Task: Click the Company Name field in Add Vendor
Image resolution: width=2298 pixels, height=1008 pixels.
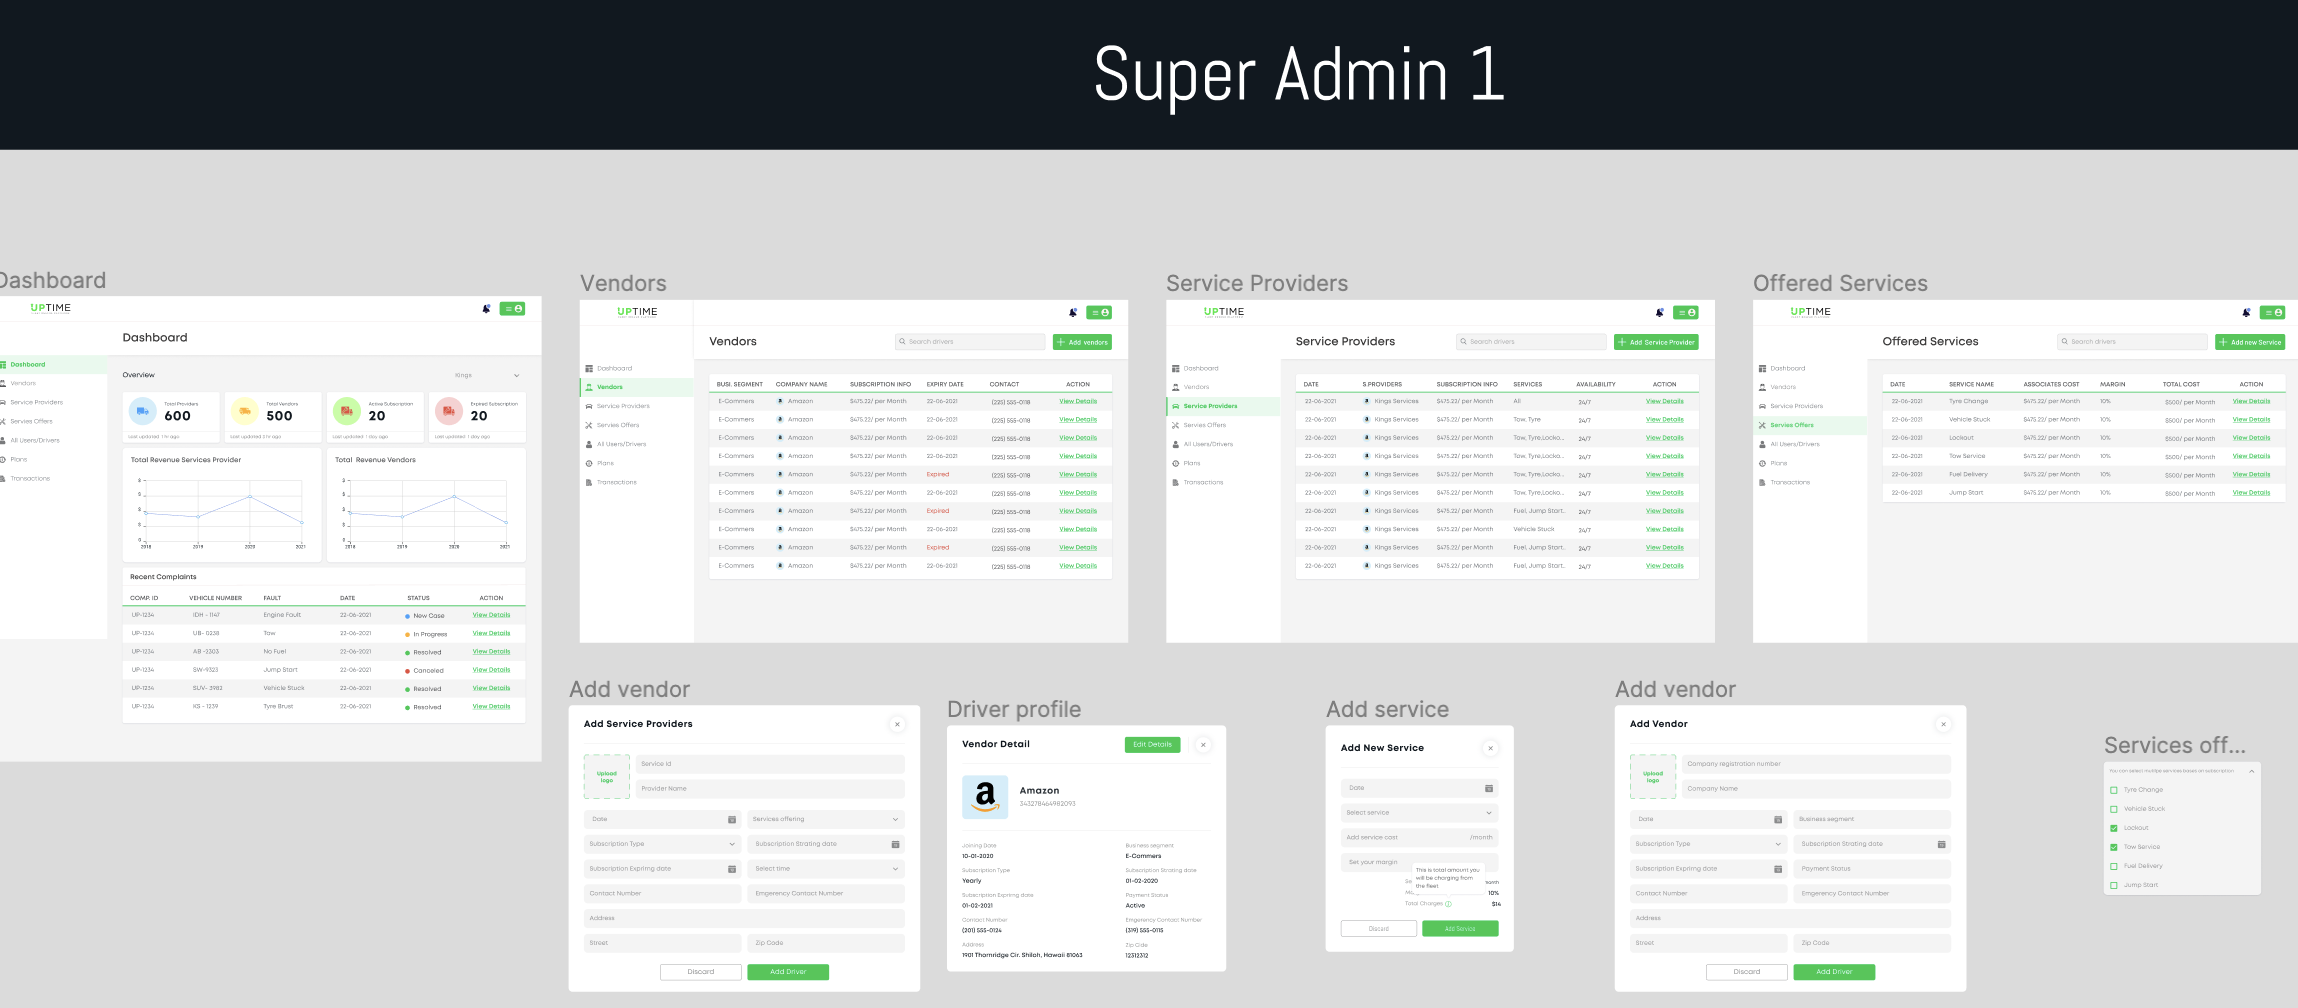Action: 1815,789
